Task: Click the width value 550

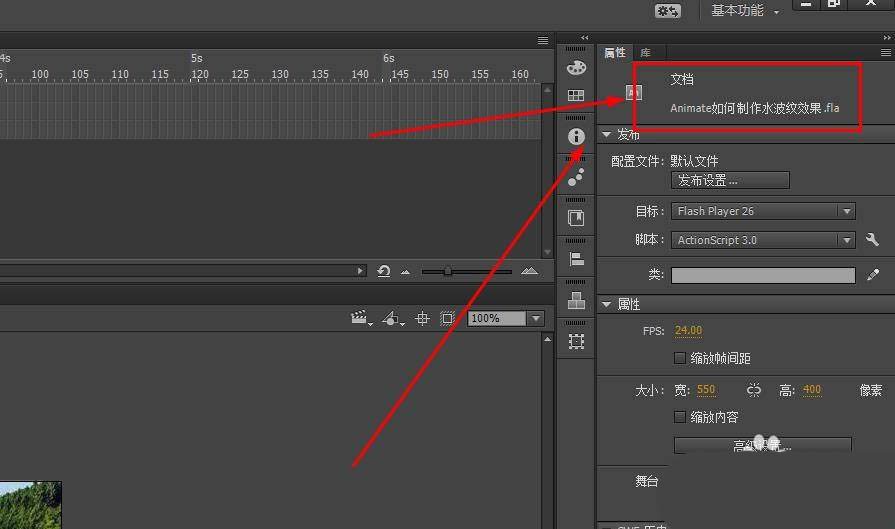Action: [x=706, y=390]
